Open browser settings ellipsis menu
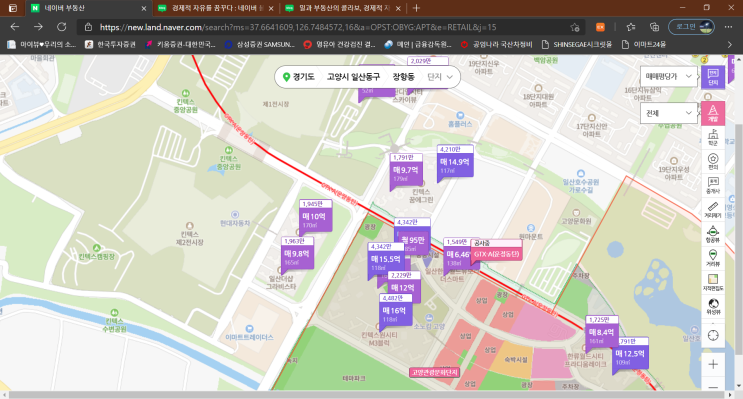This screenshot has height=399, width=743. [x=729, y=27]
